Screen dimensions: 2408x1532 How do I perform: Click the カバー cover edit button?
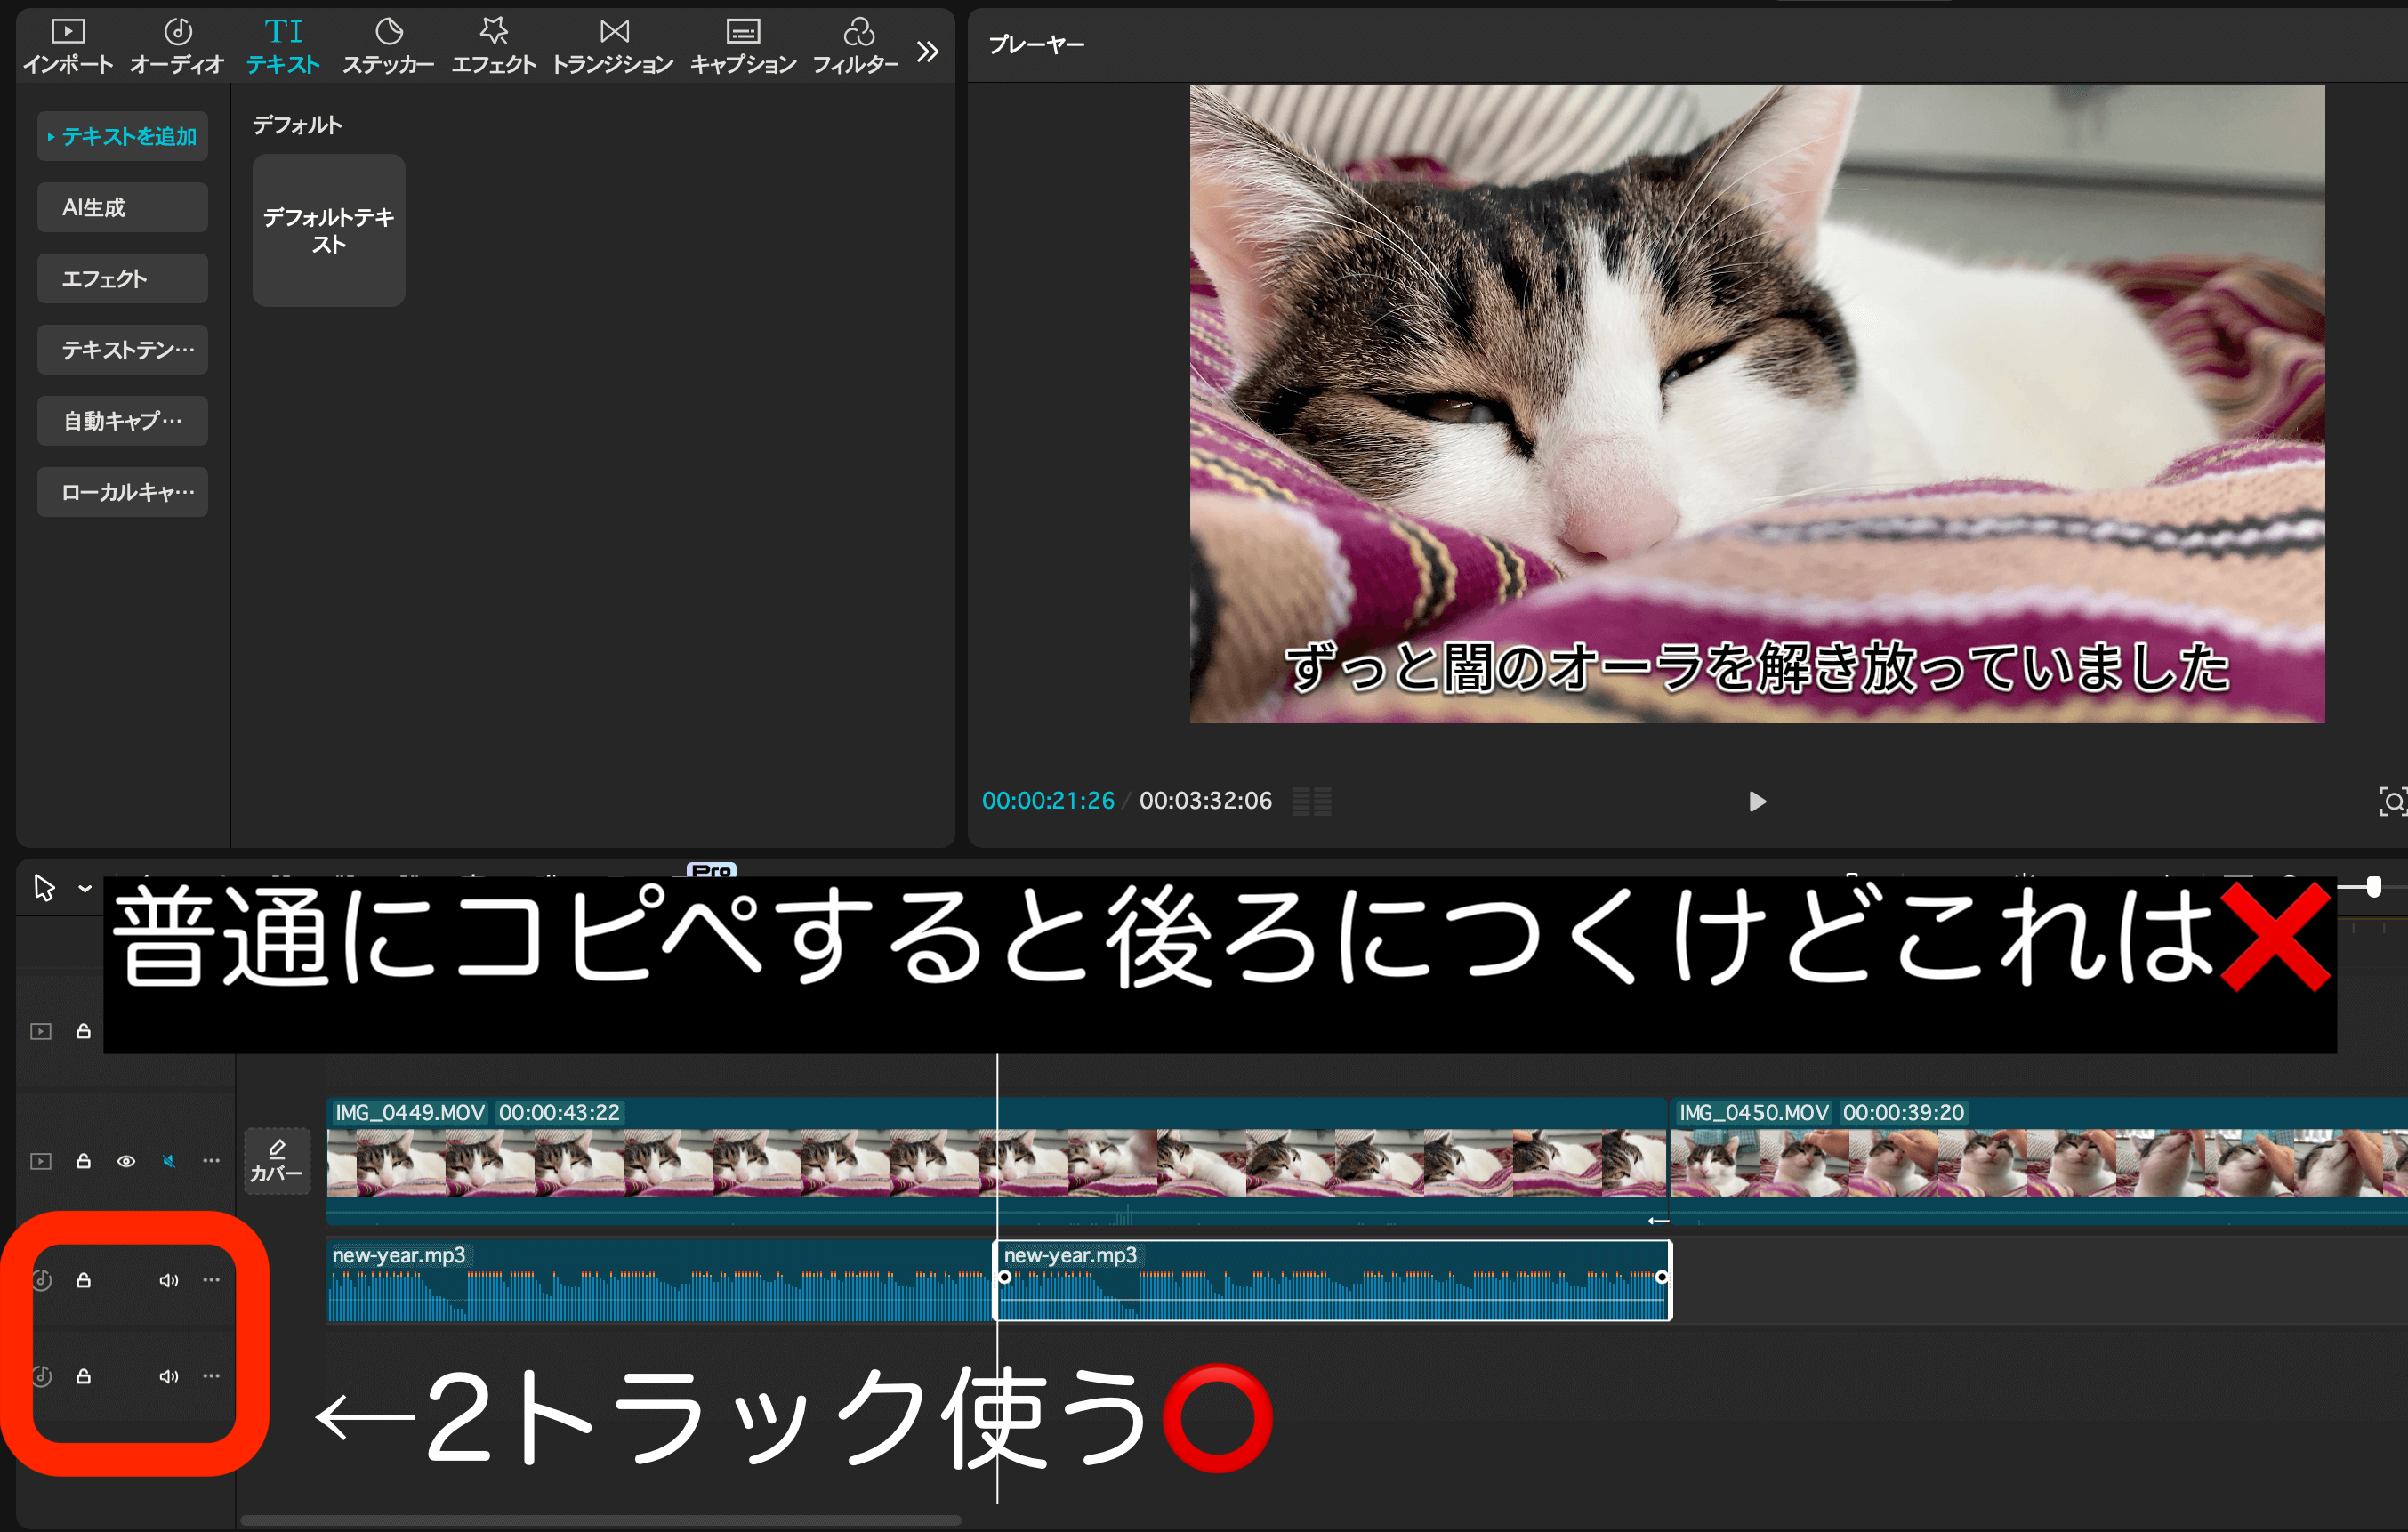277,1161
